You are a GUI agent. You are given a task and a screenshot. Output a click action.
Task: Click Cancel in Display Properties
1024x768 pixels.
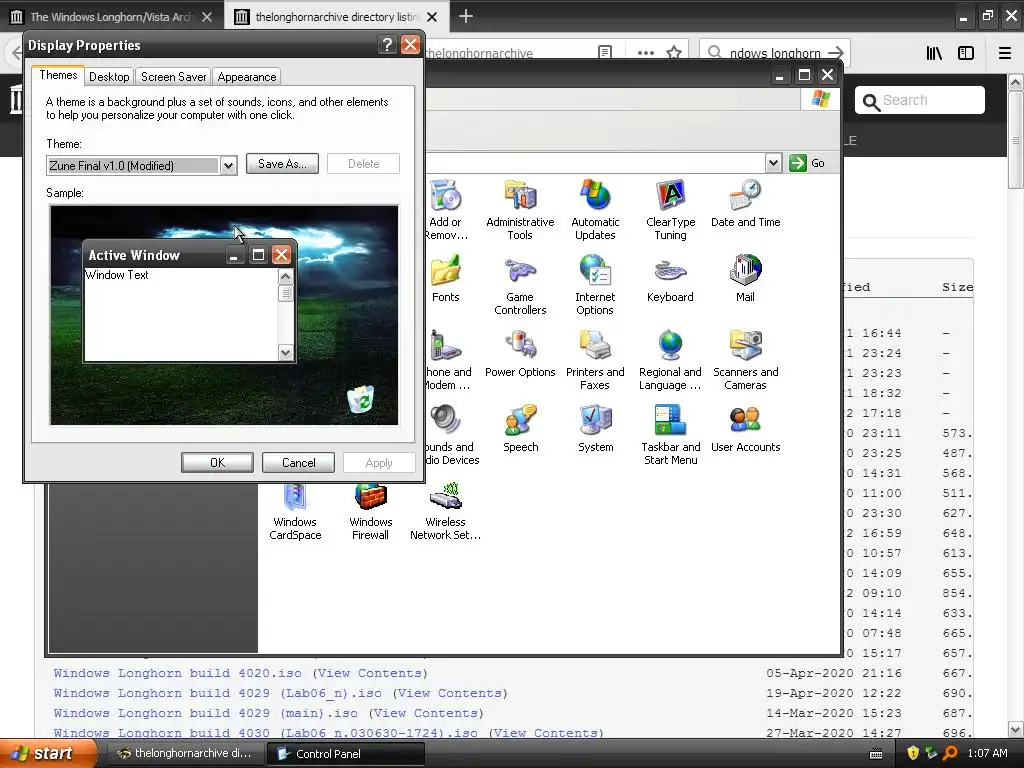tap(298, 462)
